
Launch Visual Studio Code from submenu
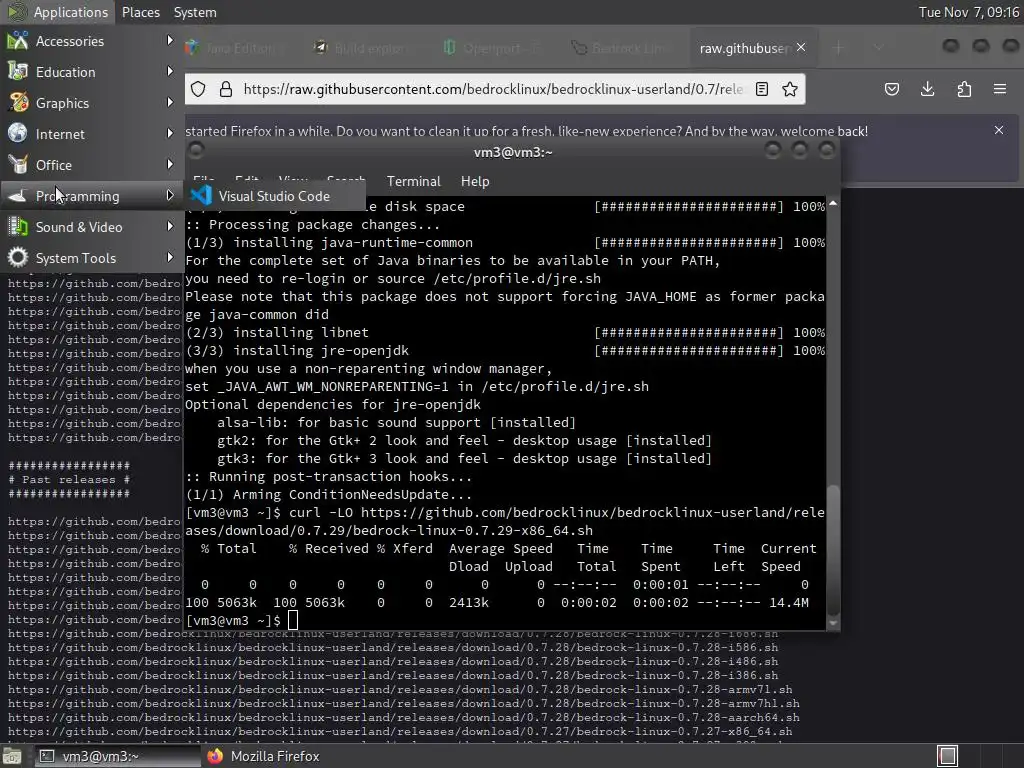click(275, 196)
